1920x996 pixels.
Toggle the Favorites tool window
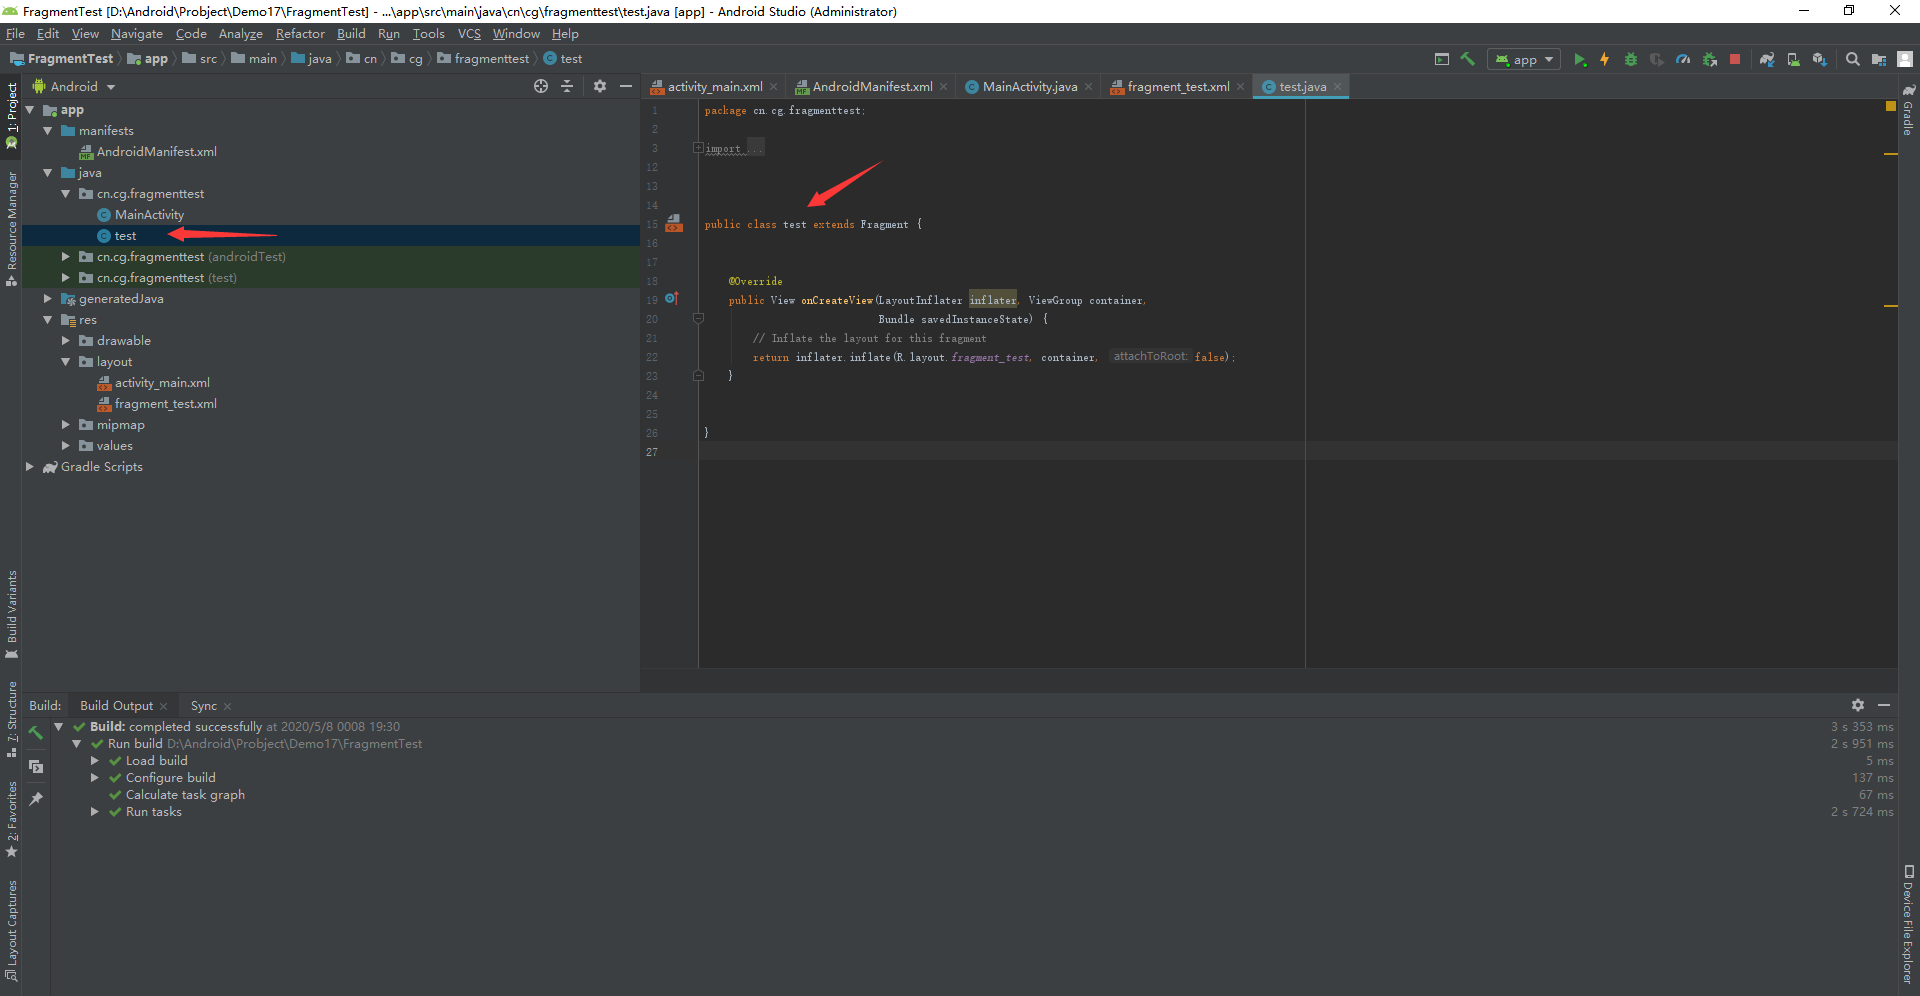coord(12,819)
